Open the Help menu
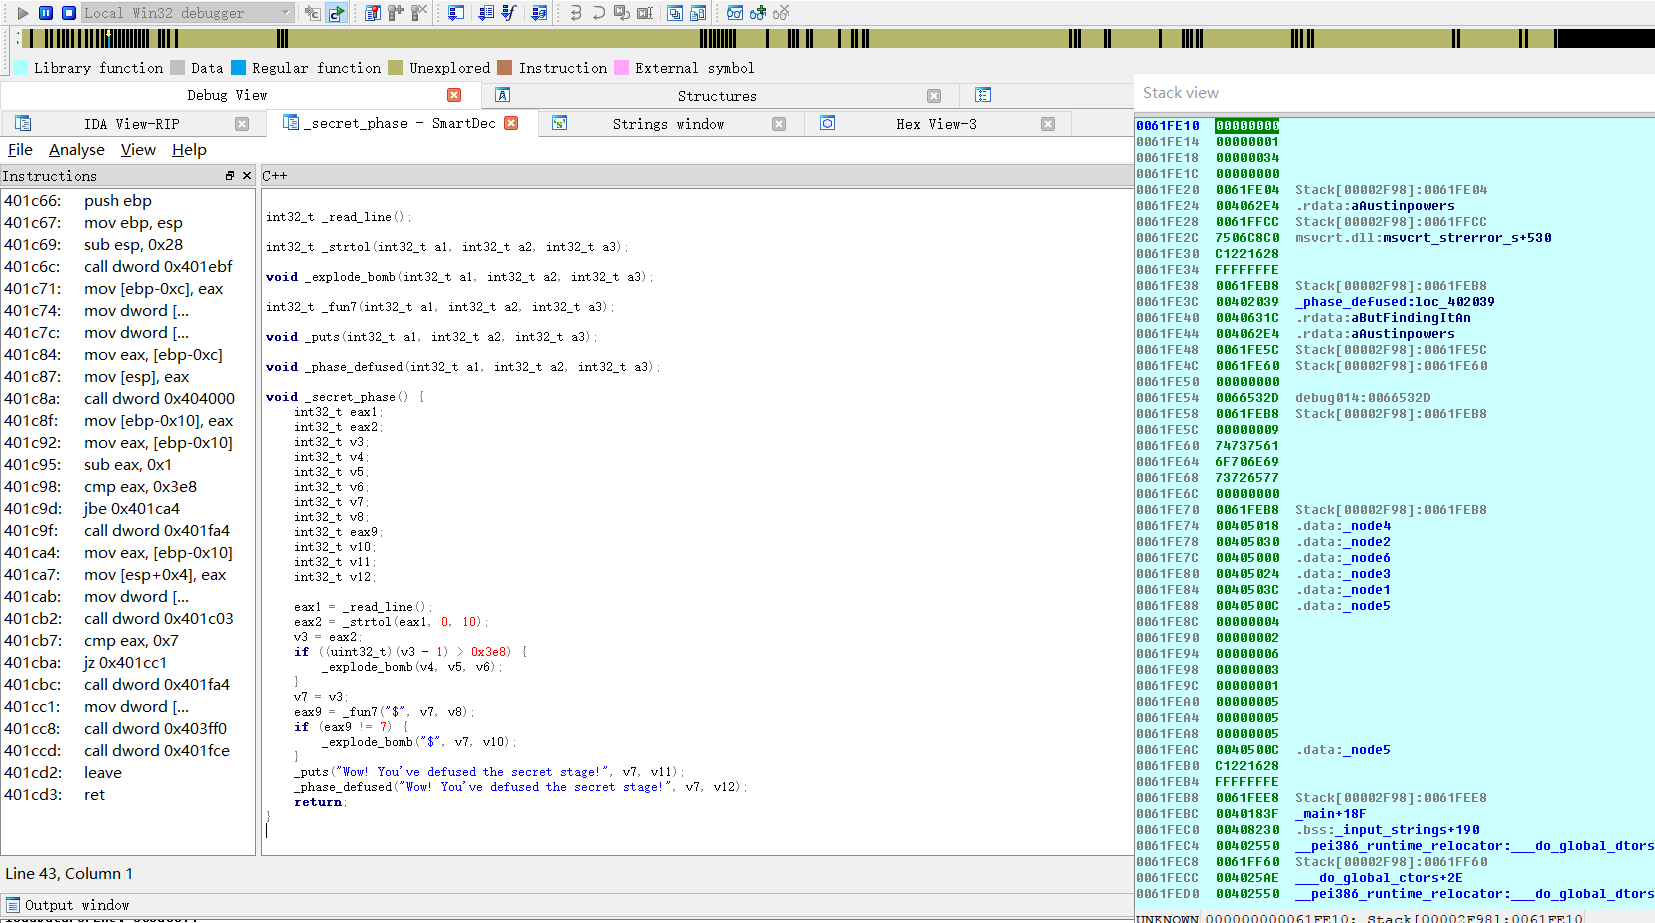 [x=189, y=150]
